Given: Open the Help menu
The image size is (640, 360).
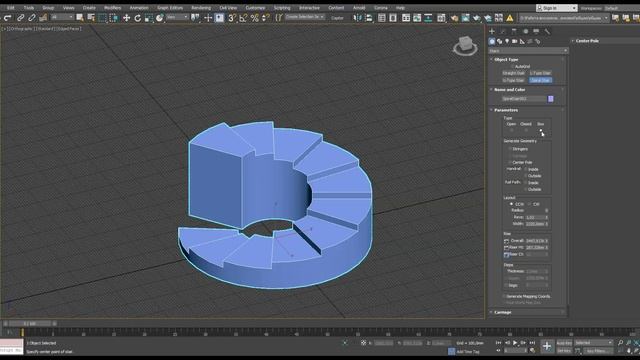Looking at the screenshot, I should (x=400, y=8).
